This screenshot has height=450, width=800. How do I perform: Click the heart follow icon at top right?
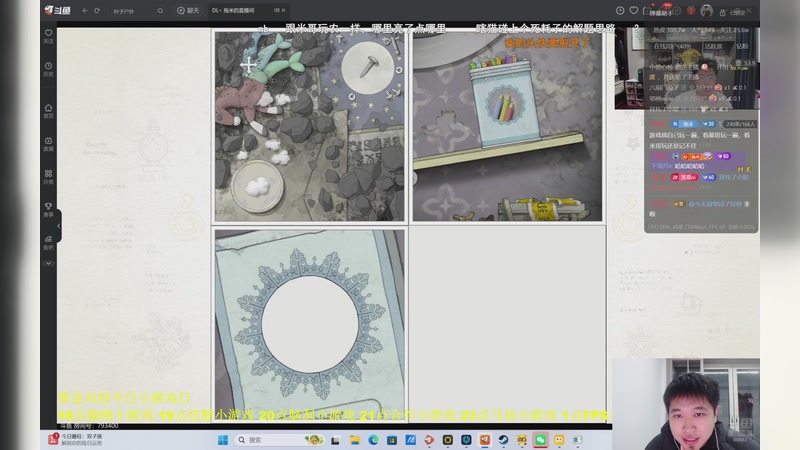(x=634, y=10)
